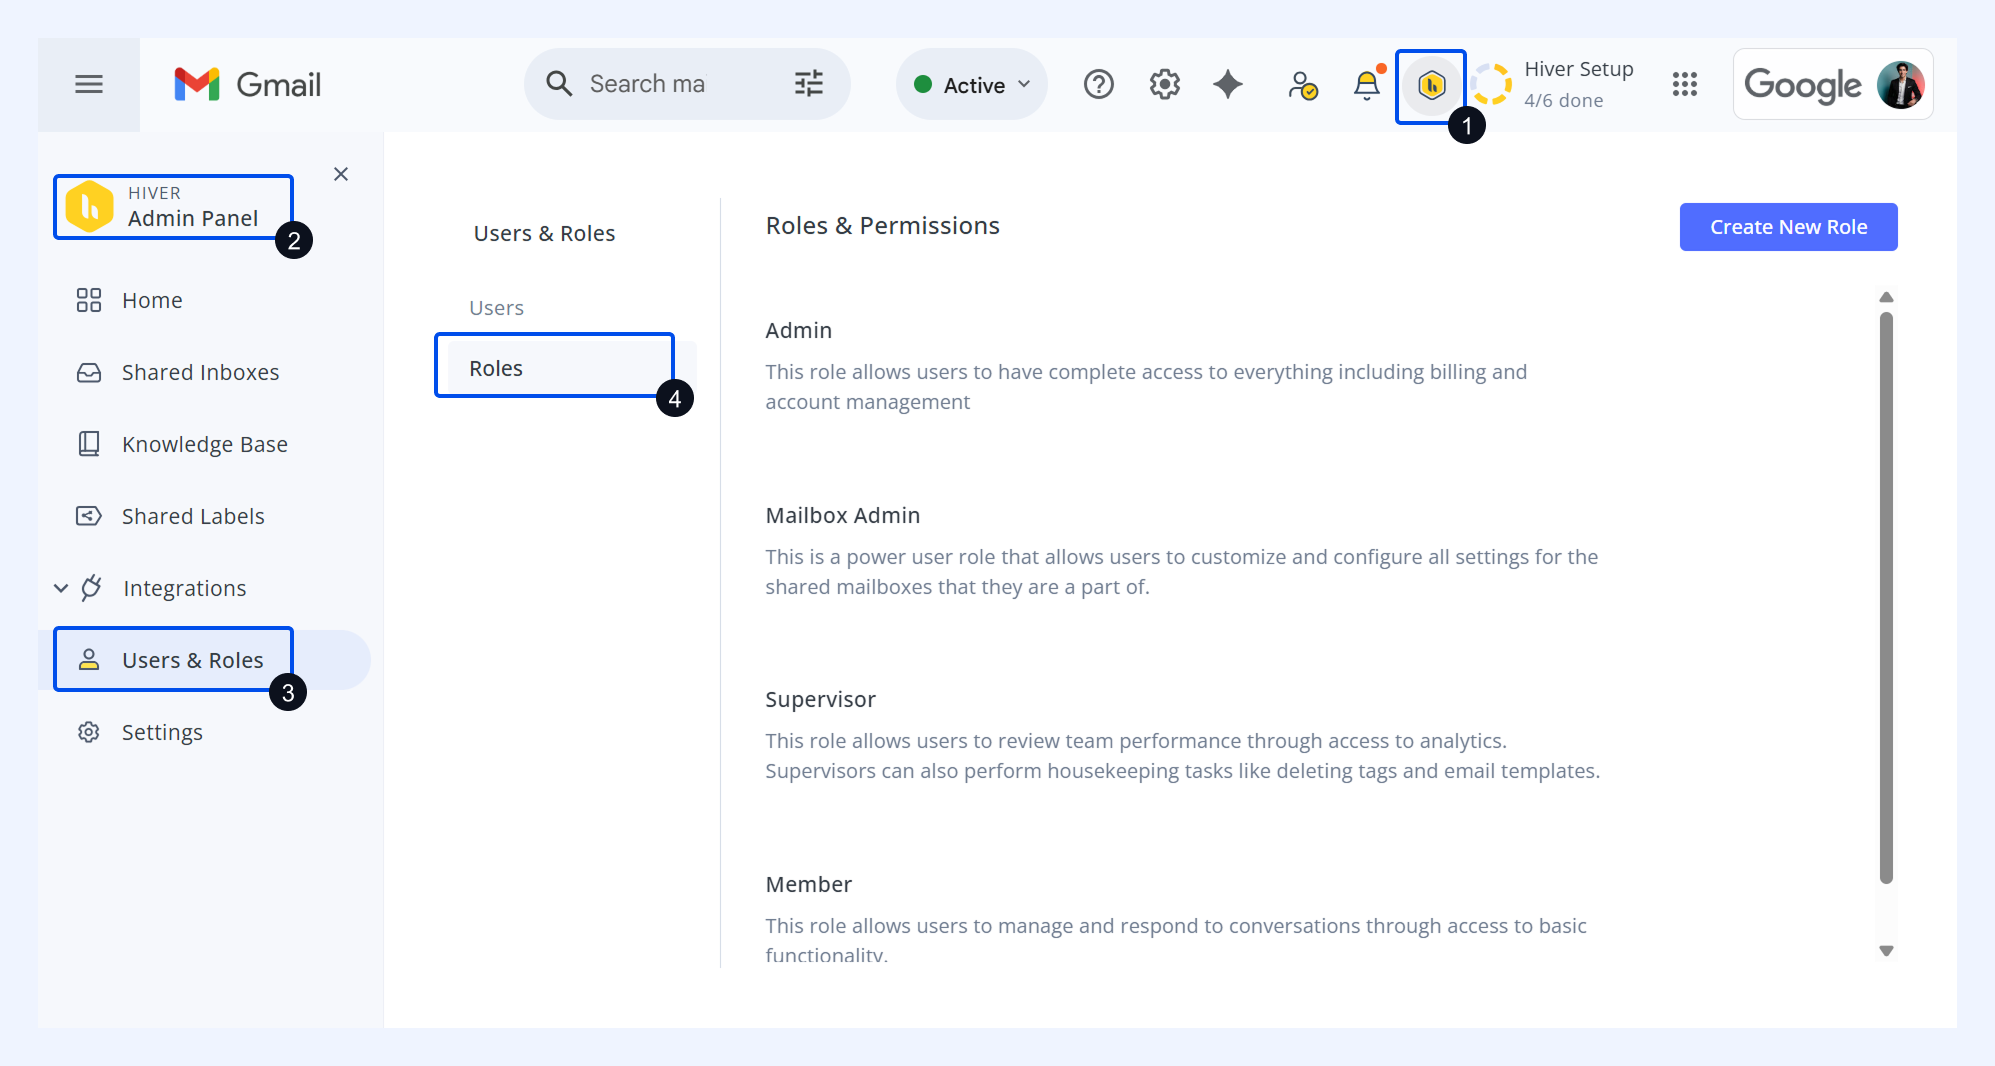
Task: Open the Active status dropdown
Action: (972, 85)
